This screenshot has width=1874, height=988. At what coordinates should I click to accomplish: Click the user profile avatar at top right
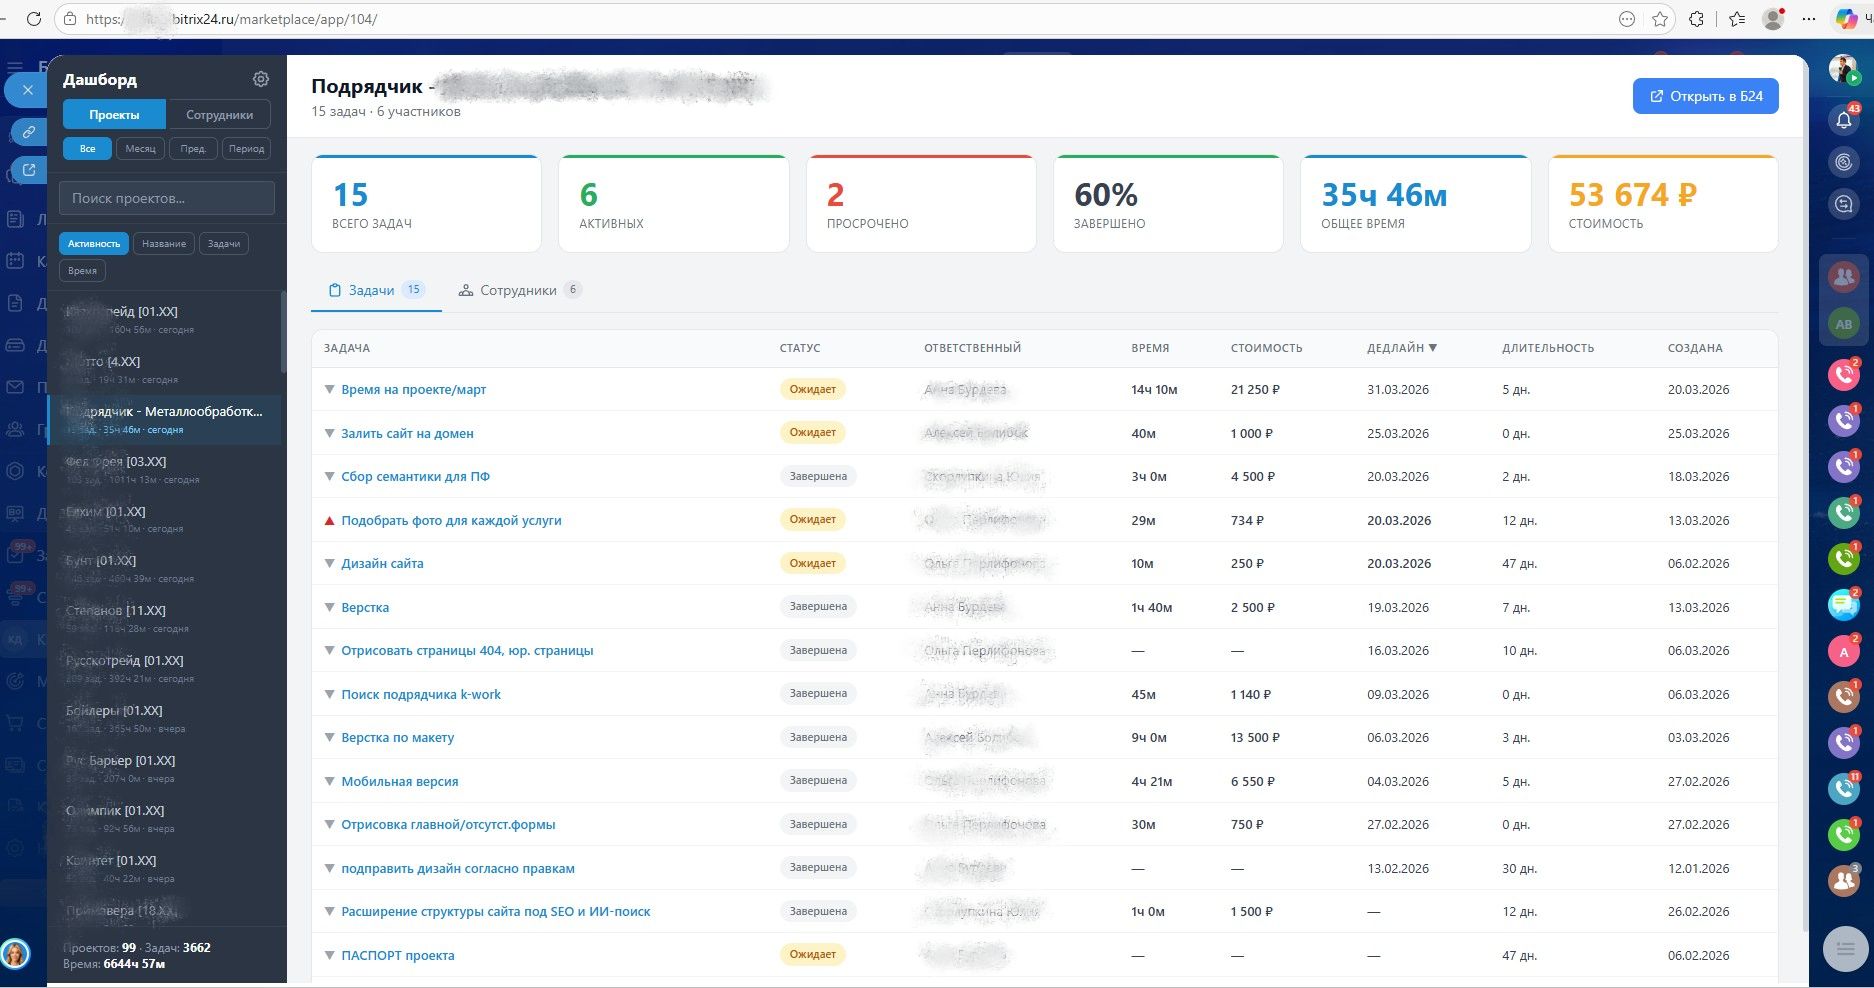[x=1842, y=70]
